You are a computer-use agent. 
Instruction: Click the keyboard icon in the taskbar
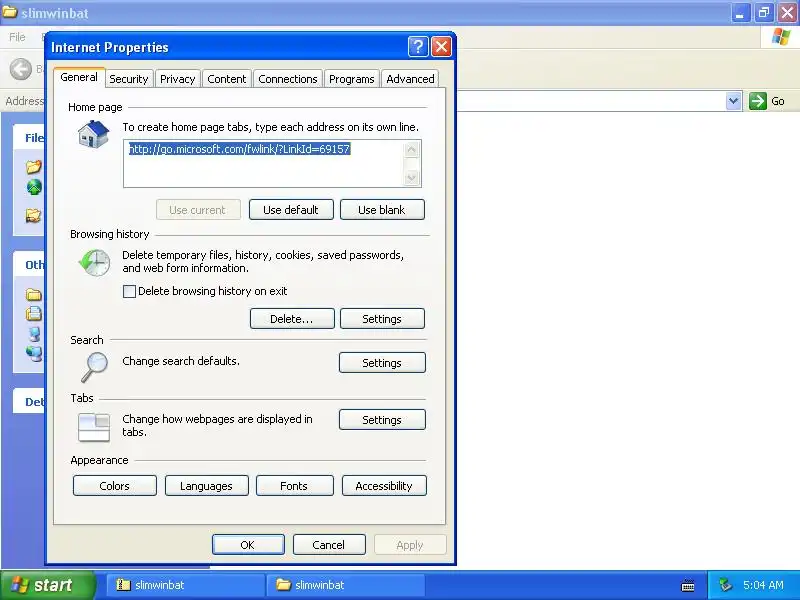point(688,586)
